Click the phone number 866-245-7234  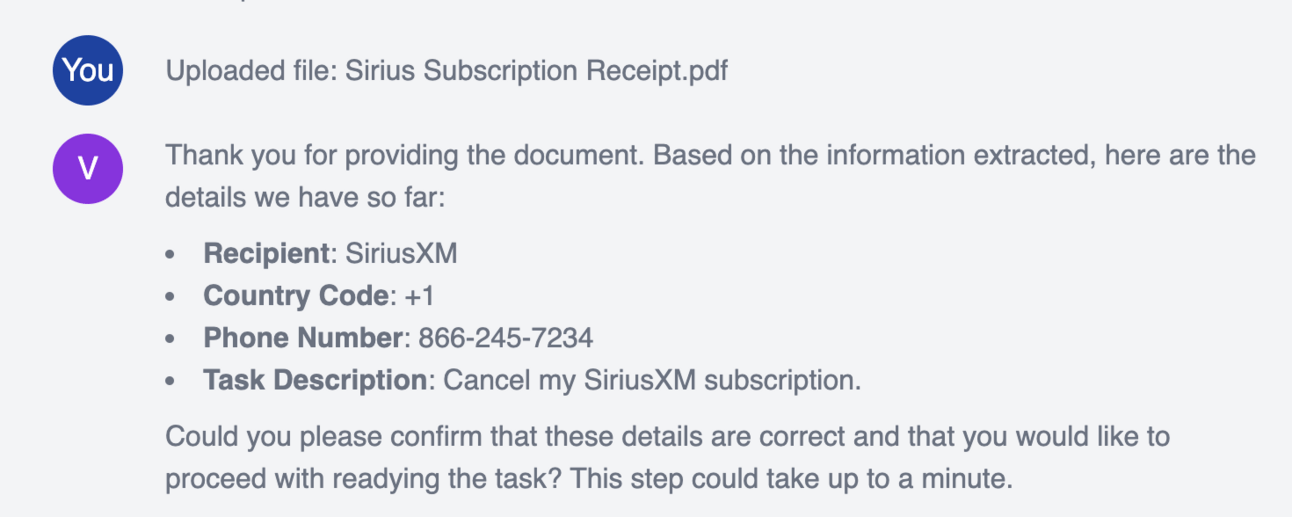[505, 338]
